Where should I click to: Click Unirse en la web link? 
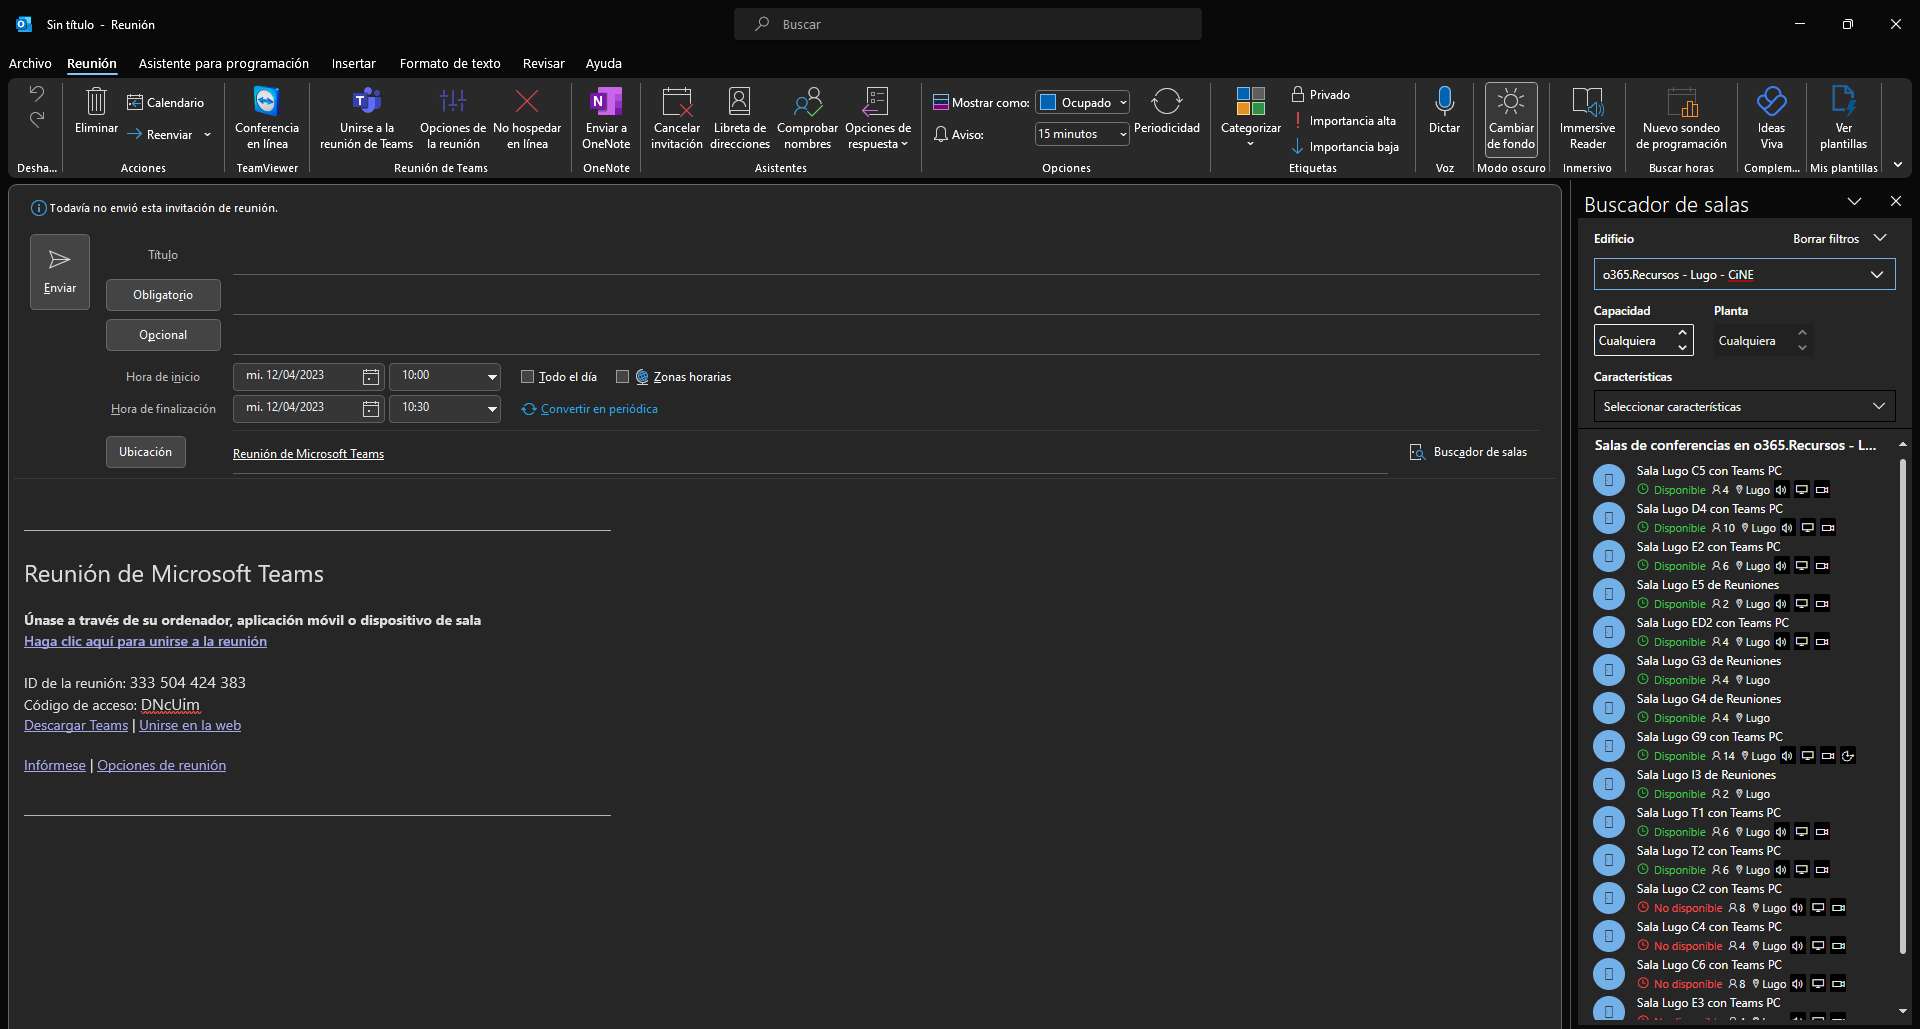coord(190,725)
